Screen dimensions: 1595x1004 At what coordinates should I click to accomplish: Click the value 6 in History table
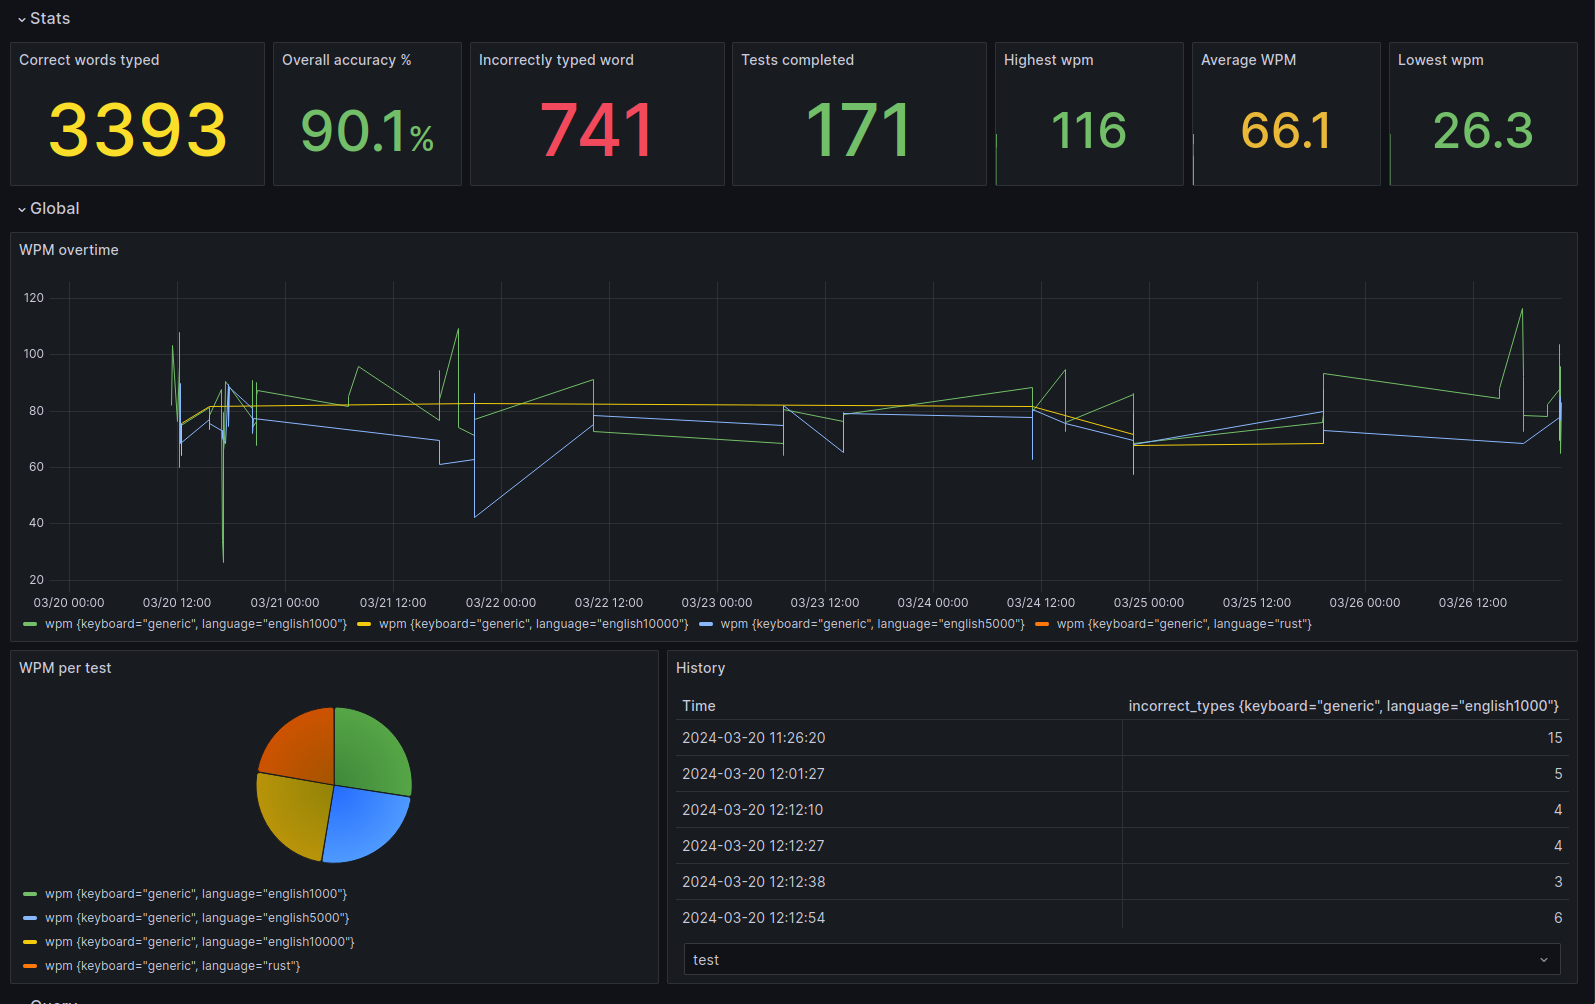[x=1558, y=918]
